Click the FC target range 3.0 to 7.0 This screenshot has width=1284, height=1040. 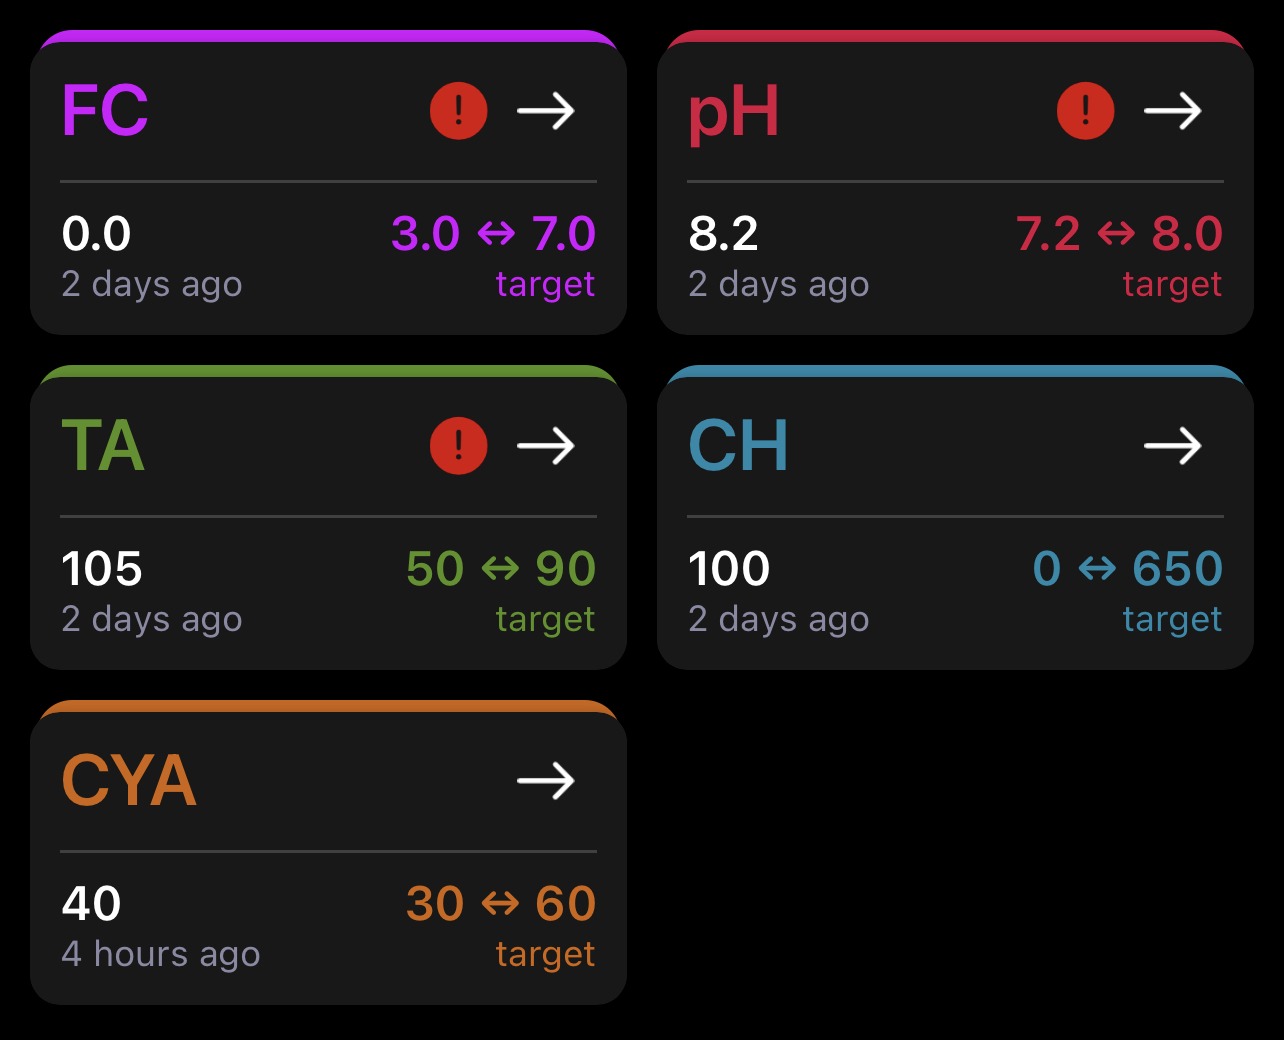click(x=493, y=234)
